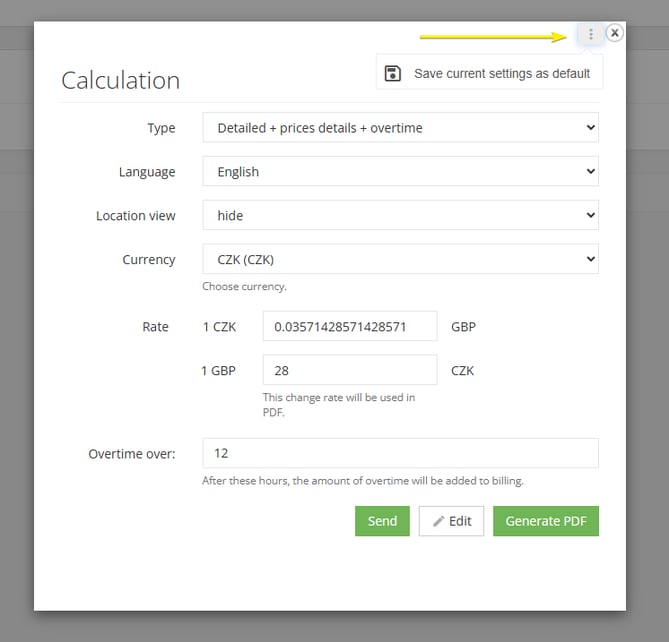Click the arrow on the Location view selector
Image resolution: width=669 pixels, height=642 pixels.
coord(590,215)
